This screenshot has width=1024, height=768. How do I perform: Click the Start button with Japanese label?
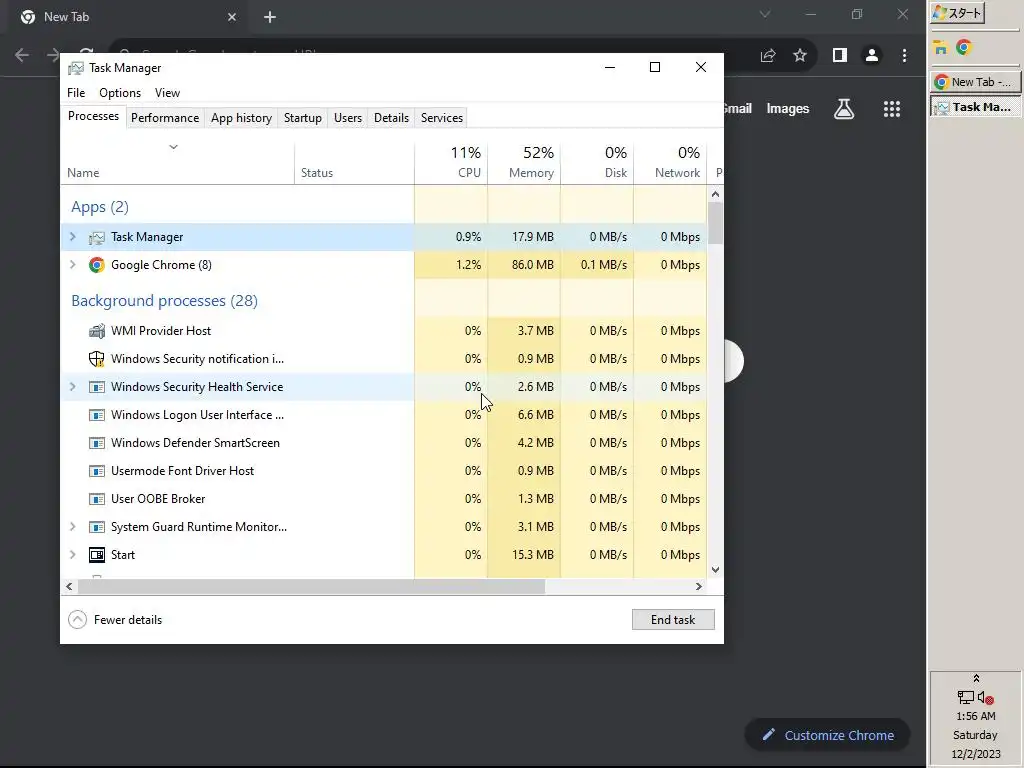click(957, 13)
